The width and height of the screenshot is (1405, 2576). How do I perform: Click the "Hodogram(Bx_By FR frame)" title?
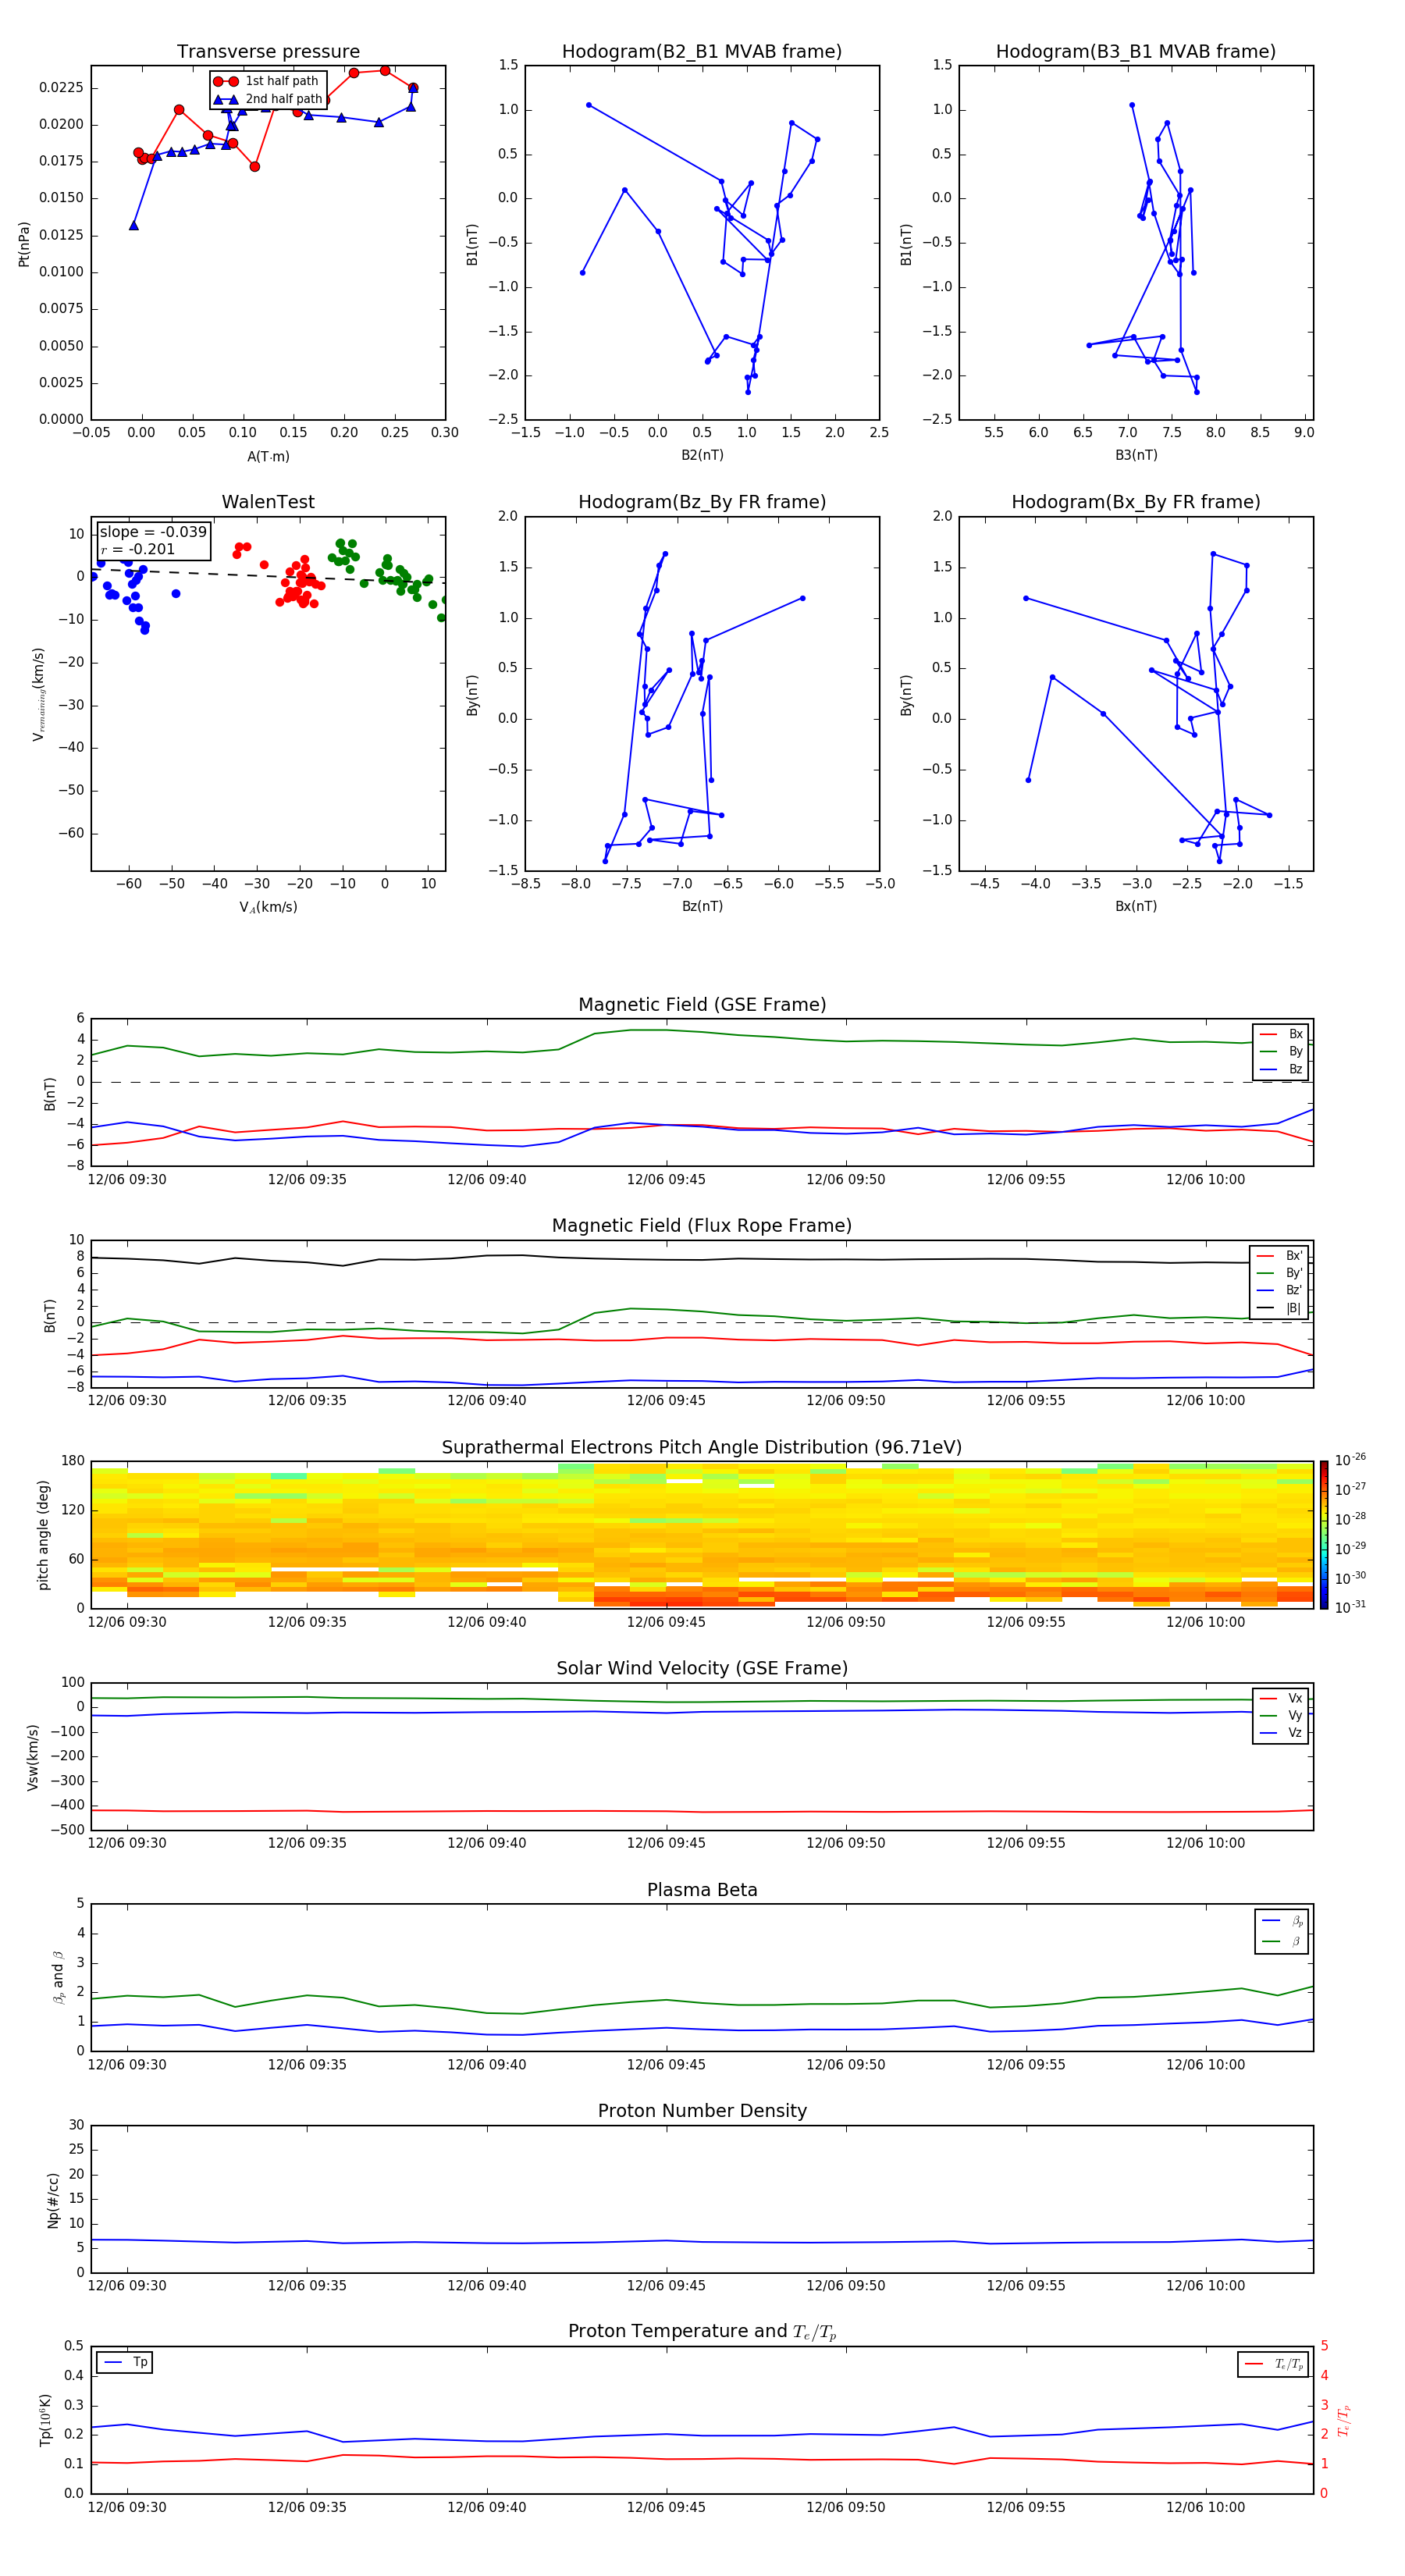1136,502
